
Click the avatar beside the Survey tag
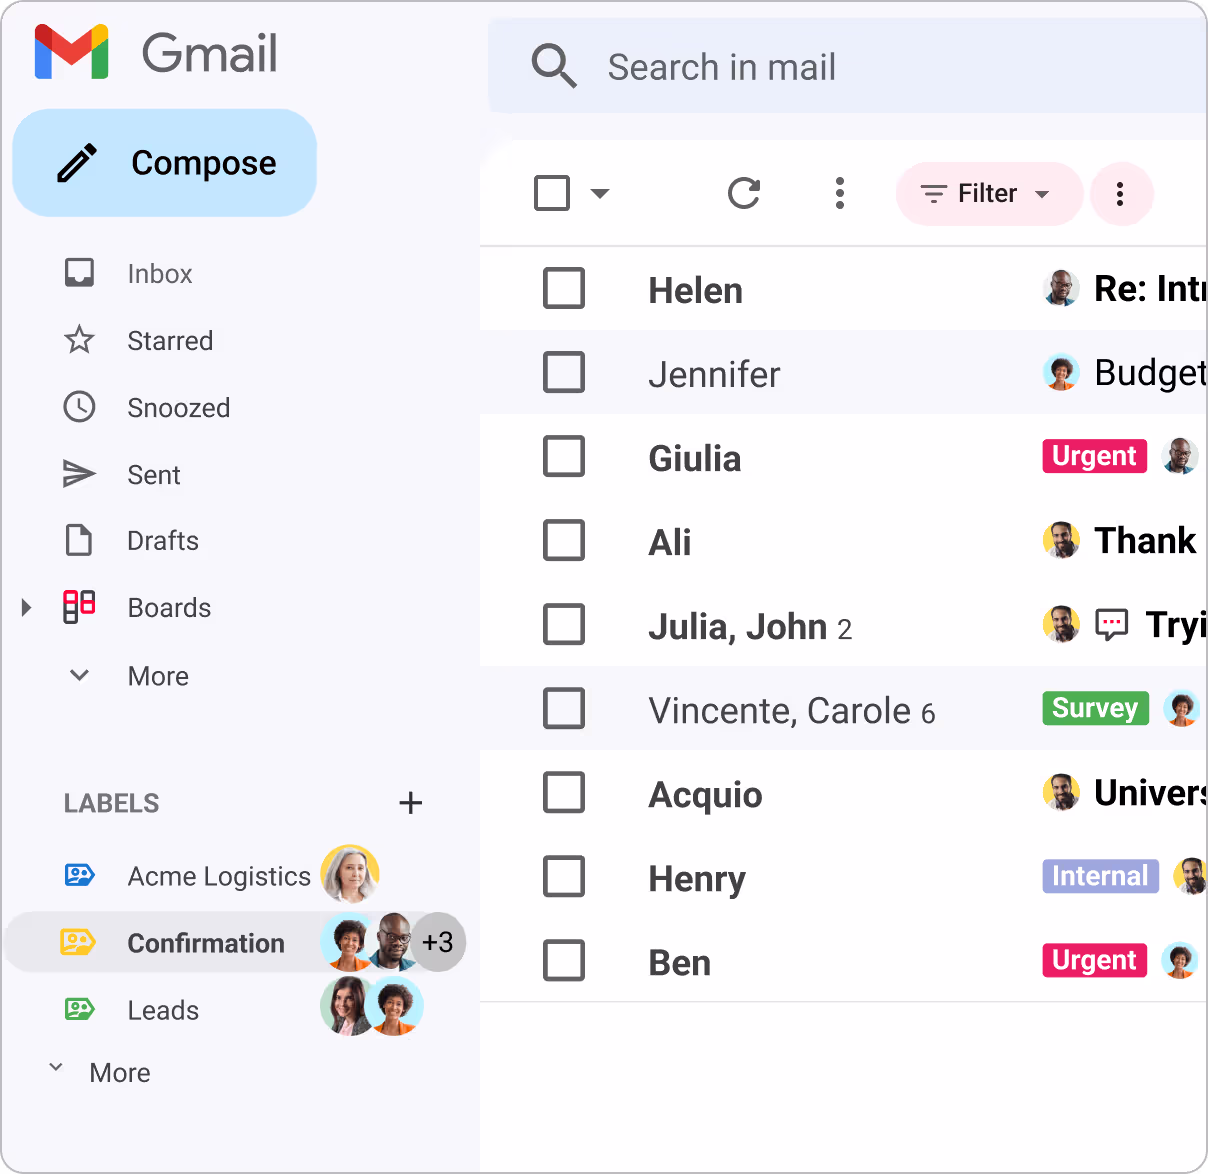tap(1182, 708)
